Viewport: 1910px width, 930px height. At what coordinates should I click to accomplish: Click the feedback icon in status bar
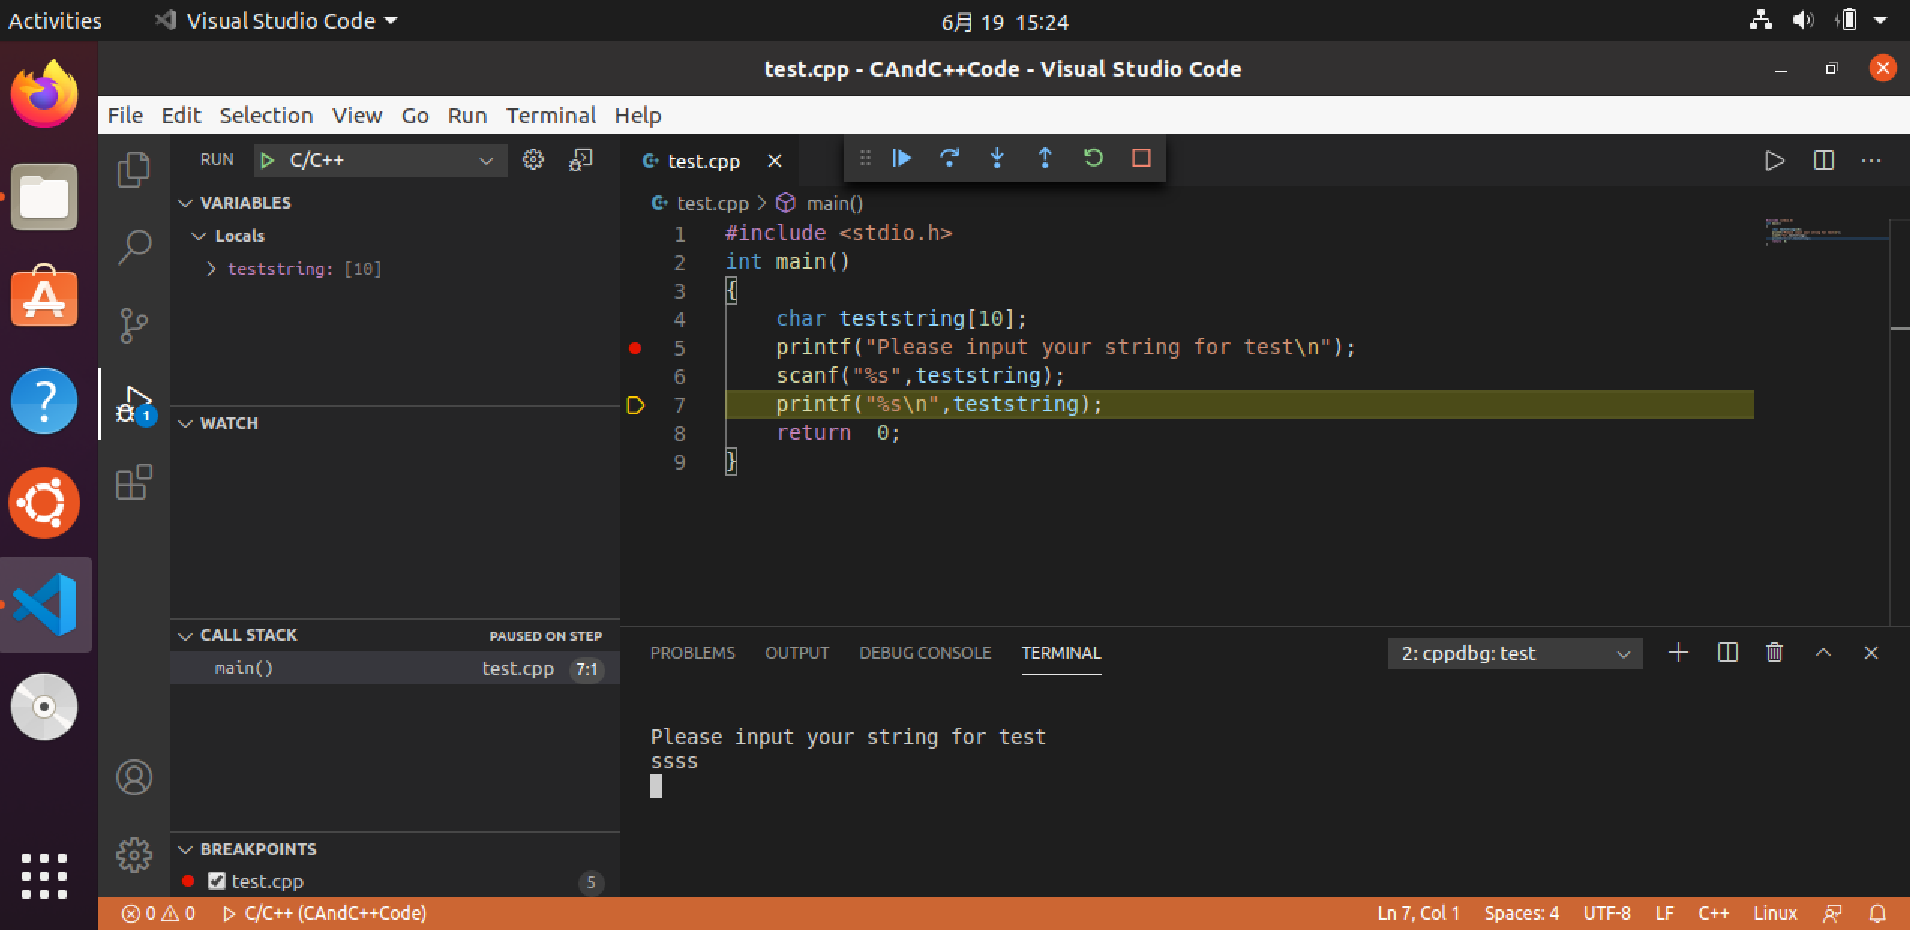(x=1832, y=913)
